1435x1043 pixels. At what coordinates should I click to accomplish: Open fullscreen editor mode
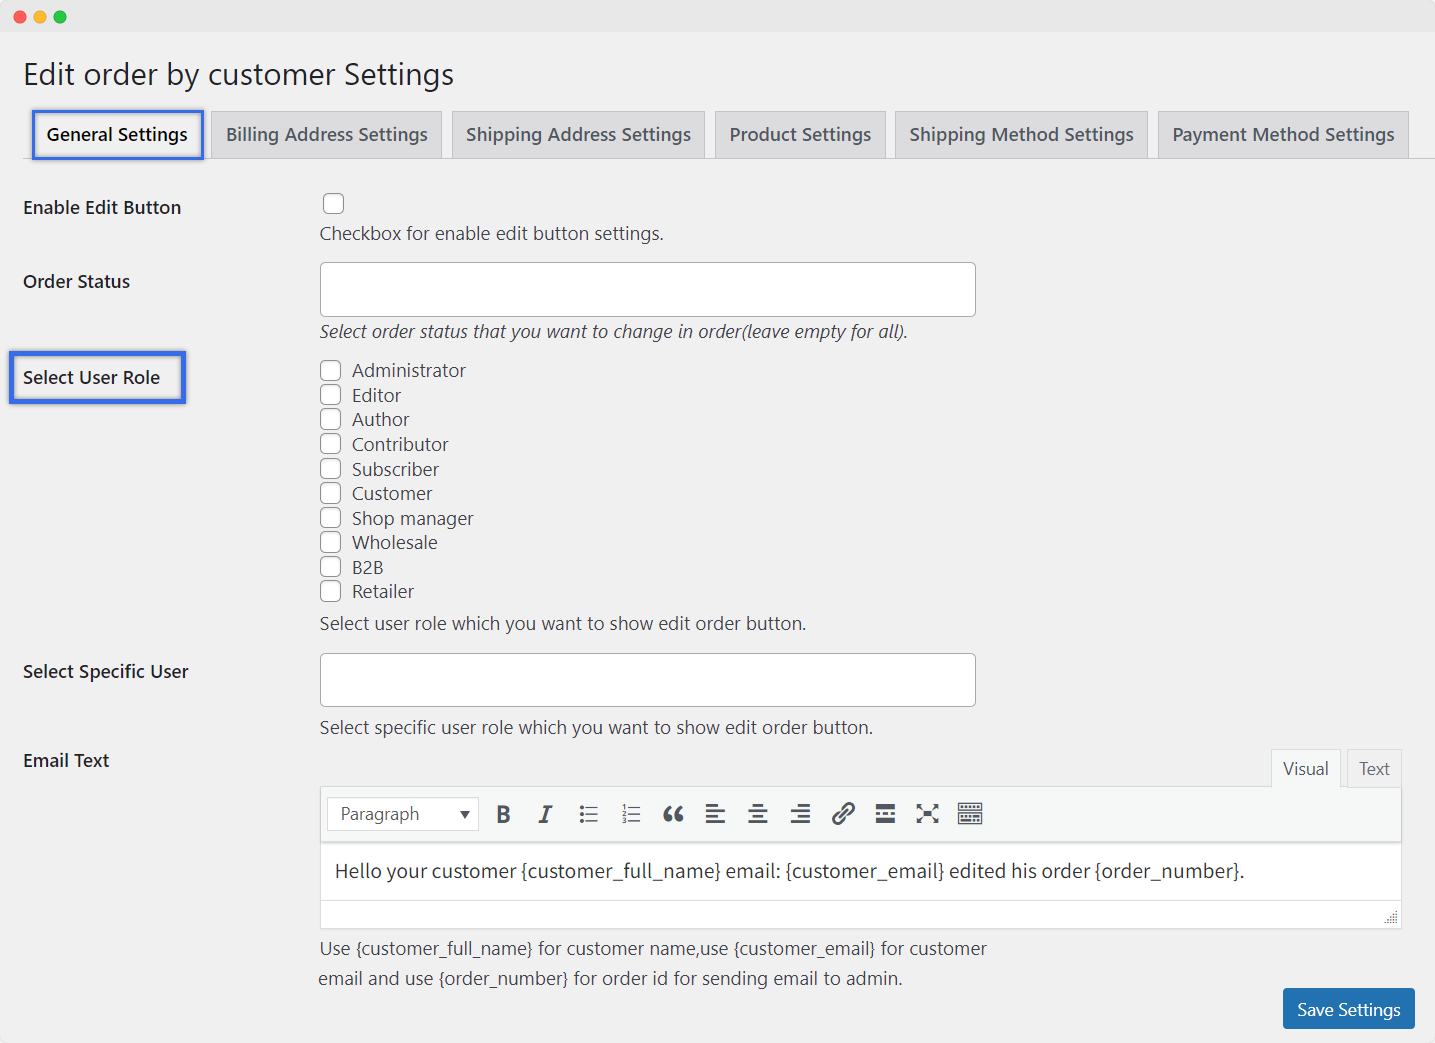point(927,814)
